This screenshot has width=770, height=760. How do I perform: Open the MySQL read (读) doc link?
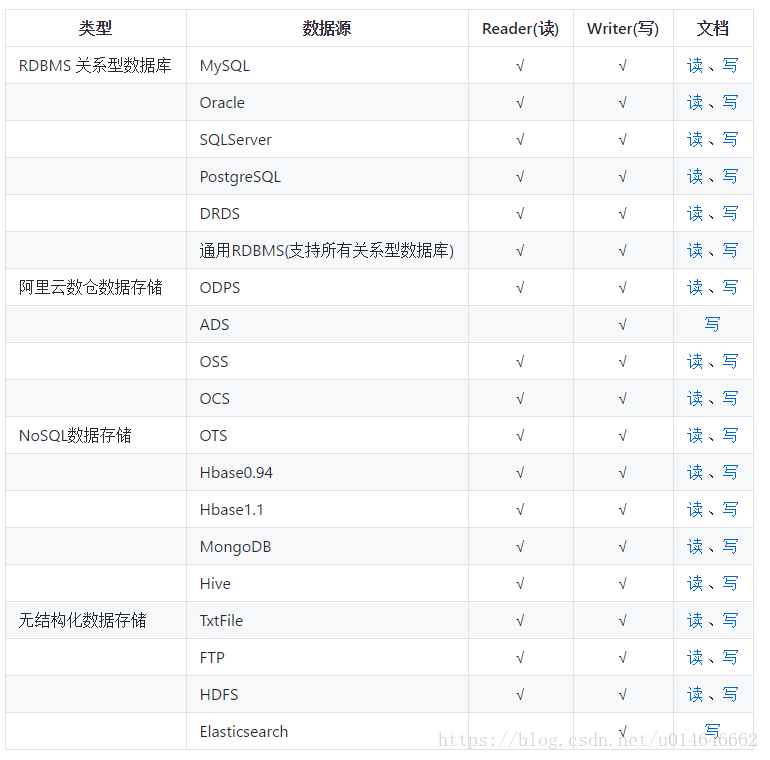tap(694, 65)
